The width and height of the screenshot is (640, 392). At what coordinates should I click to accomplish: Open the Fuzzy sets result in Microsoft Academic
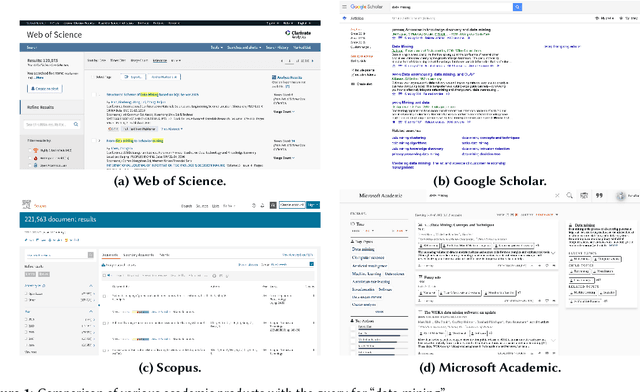432,277
